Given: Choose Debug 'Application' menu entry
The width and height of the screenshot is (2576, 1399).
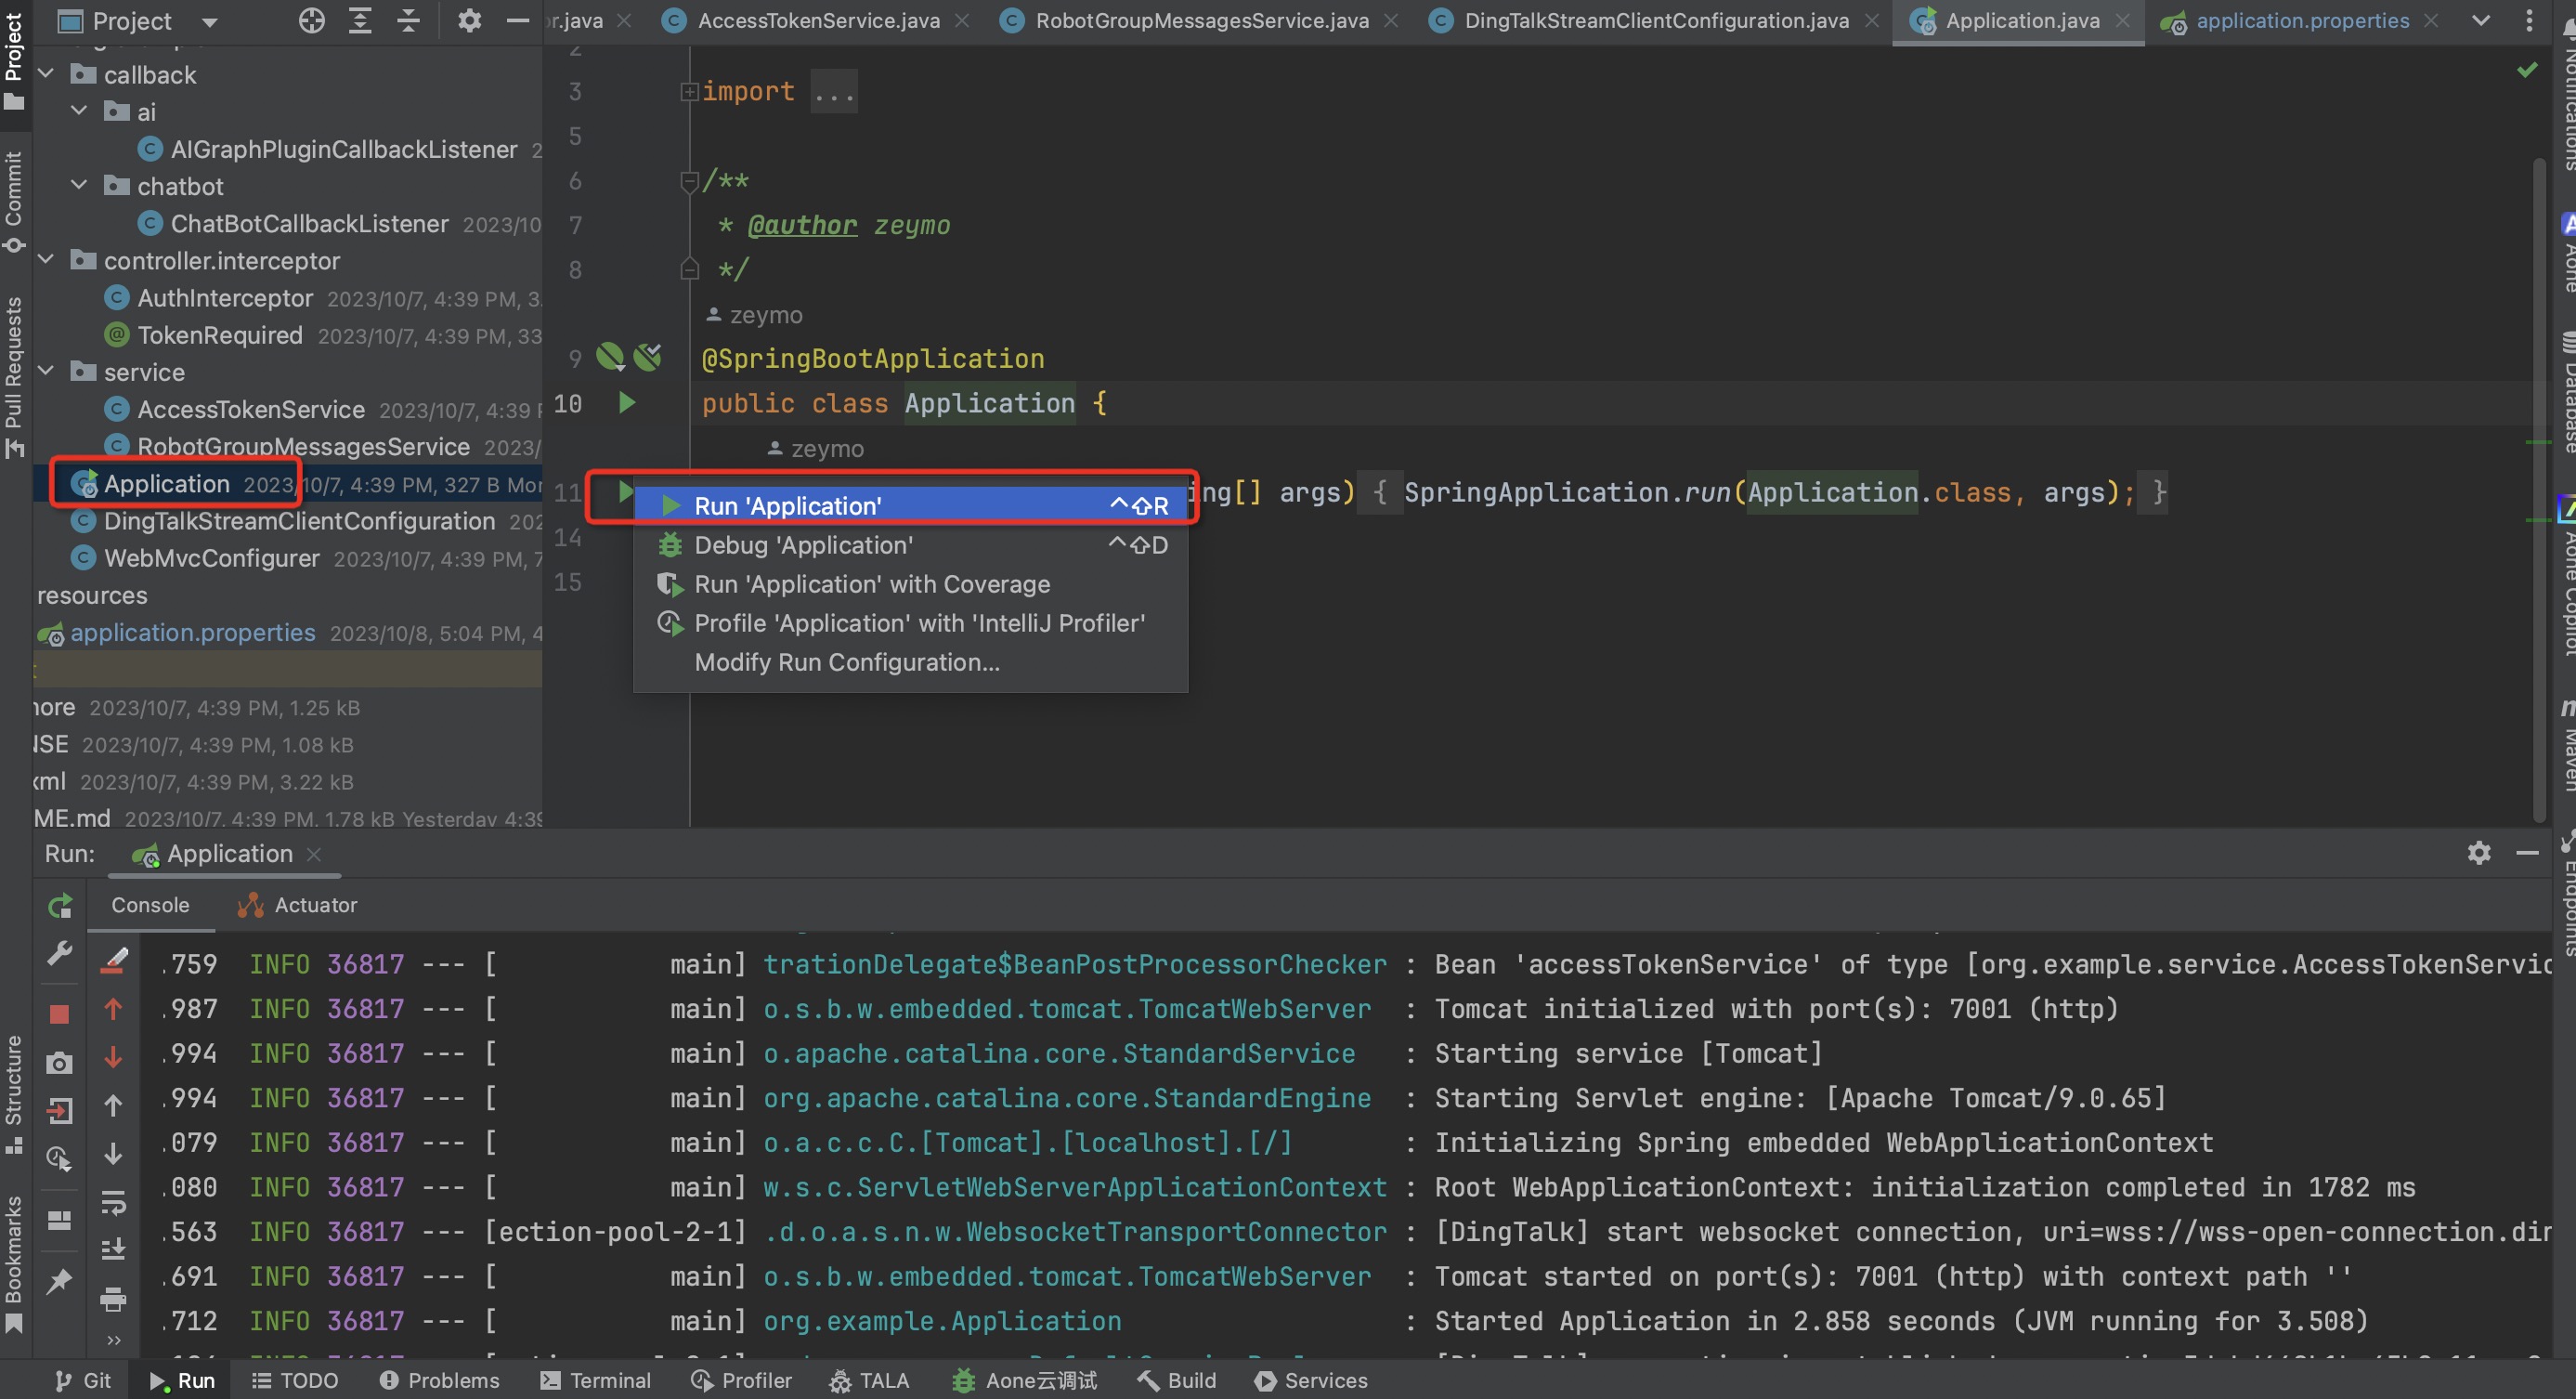Looking at the screenshot, I should pyautogui.click(x=911, y=545).
